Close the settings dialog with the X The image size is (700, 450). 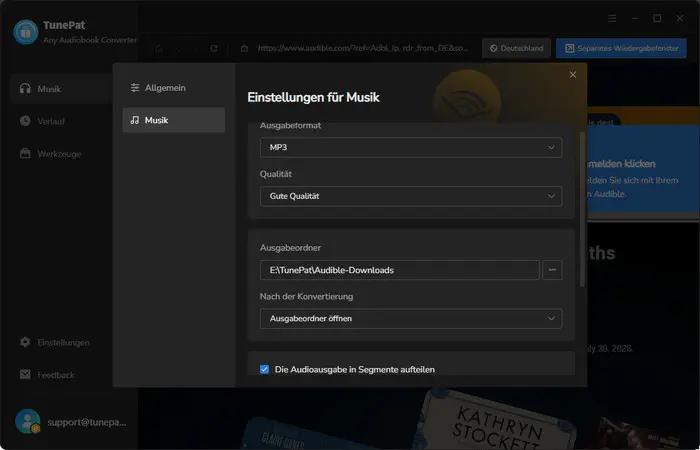coord(573,75)
